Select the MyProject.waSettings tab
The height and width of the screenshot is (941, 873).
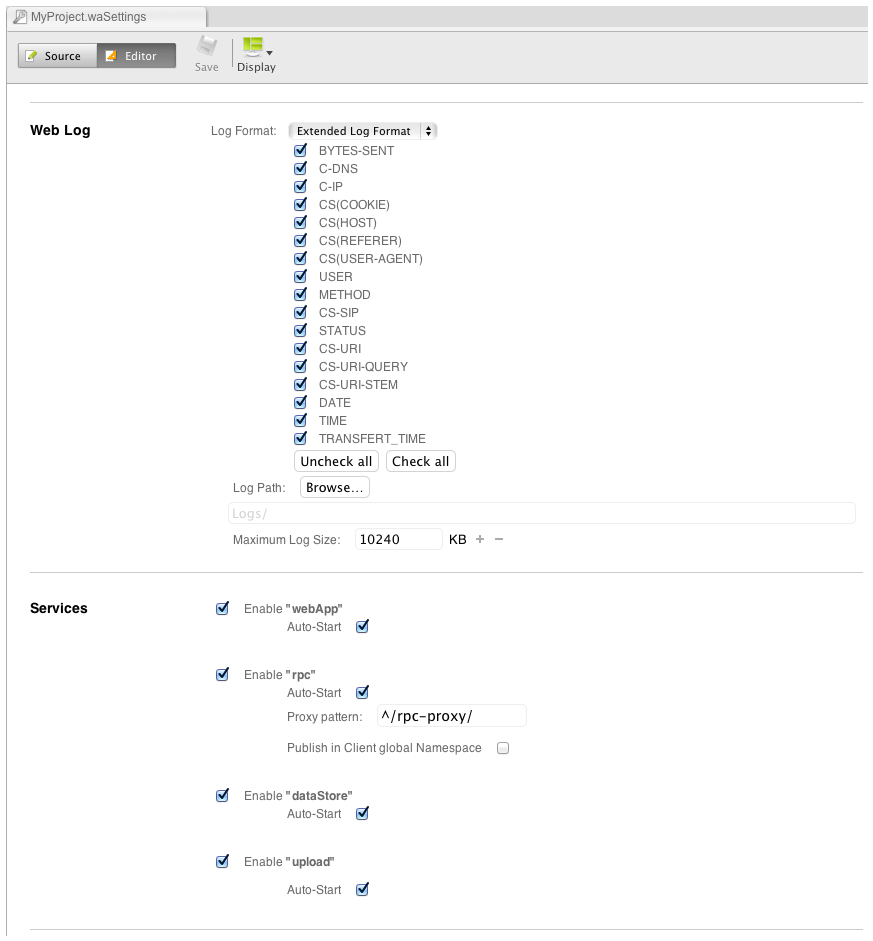point(106,17)
